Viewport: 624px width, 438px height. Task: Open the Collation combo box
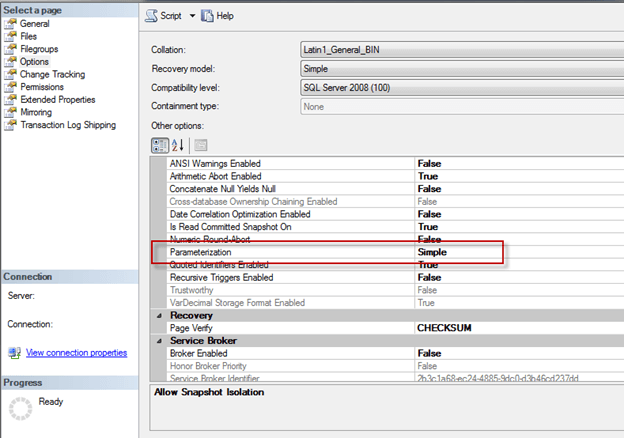462,50
